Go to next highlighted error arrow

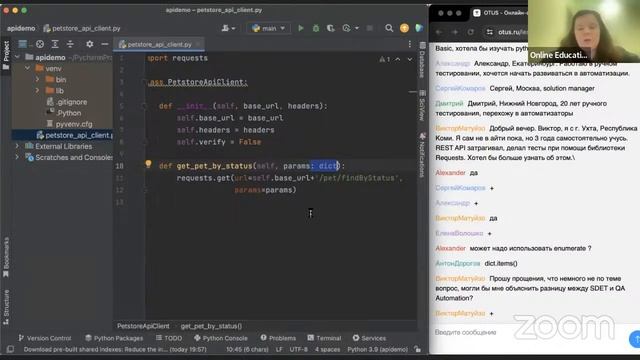[409, 60]
